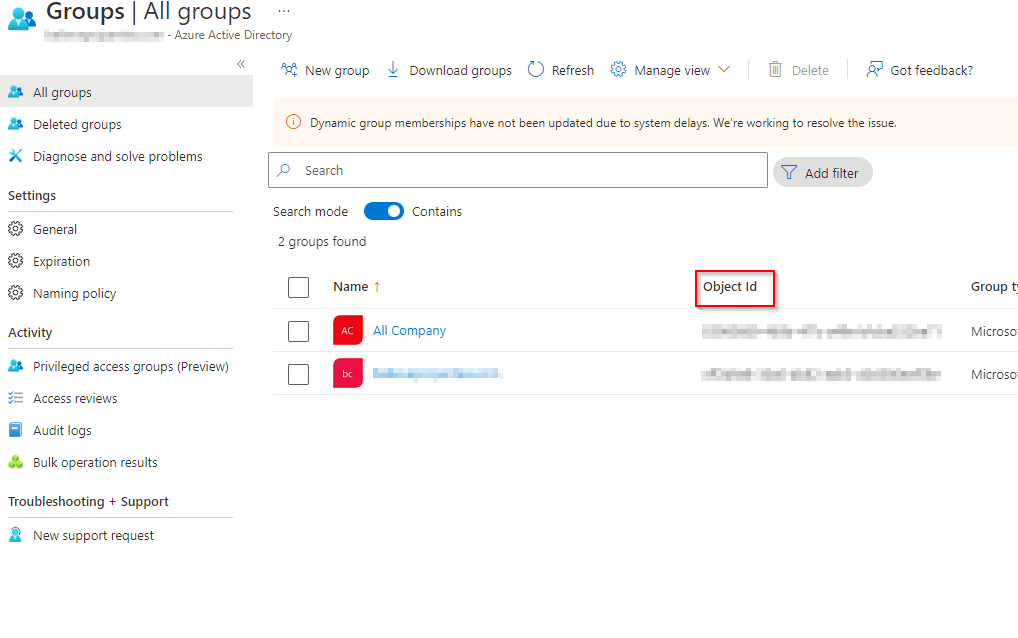
Task: Click the Groups header icon
Action: [21, 18]
